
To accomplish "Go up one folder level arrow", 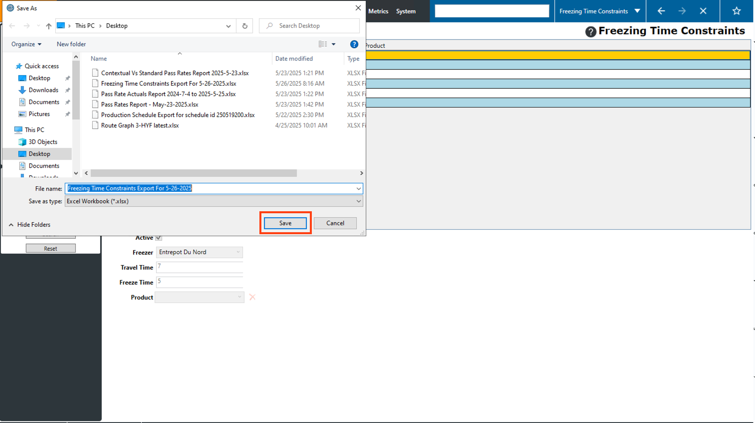I will click(49, 26).
